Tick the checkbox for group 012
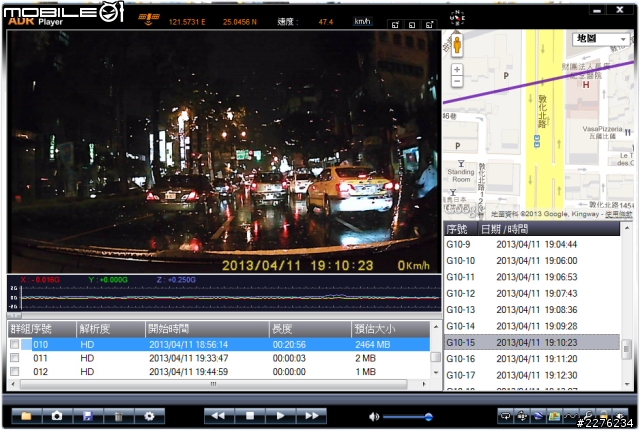Viewport: 640px width, 431px height. [15, 371]
